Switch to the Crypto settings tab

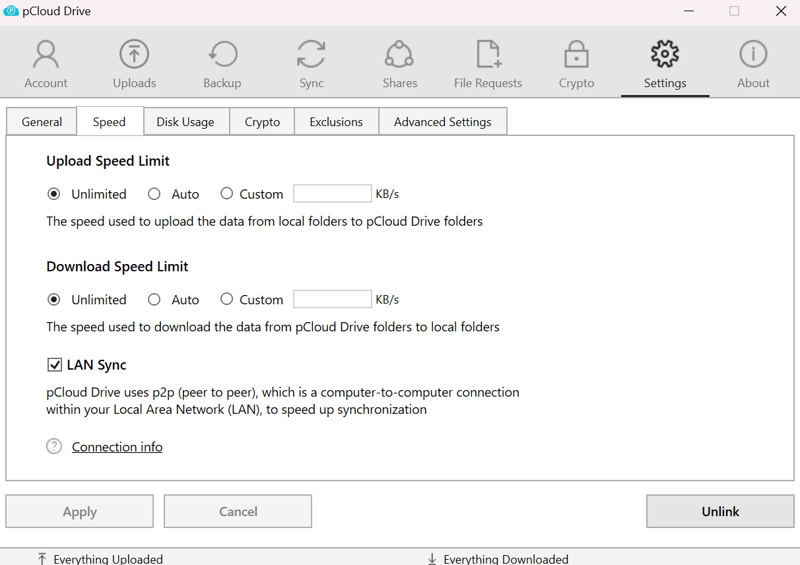pyautogui.click(x=262, y=122)
